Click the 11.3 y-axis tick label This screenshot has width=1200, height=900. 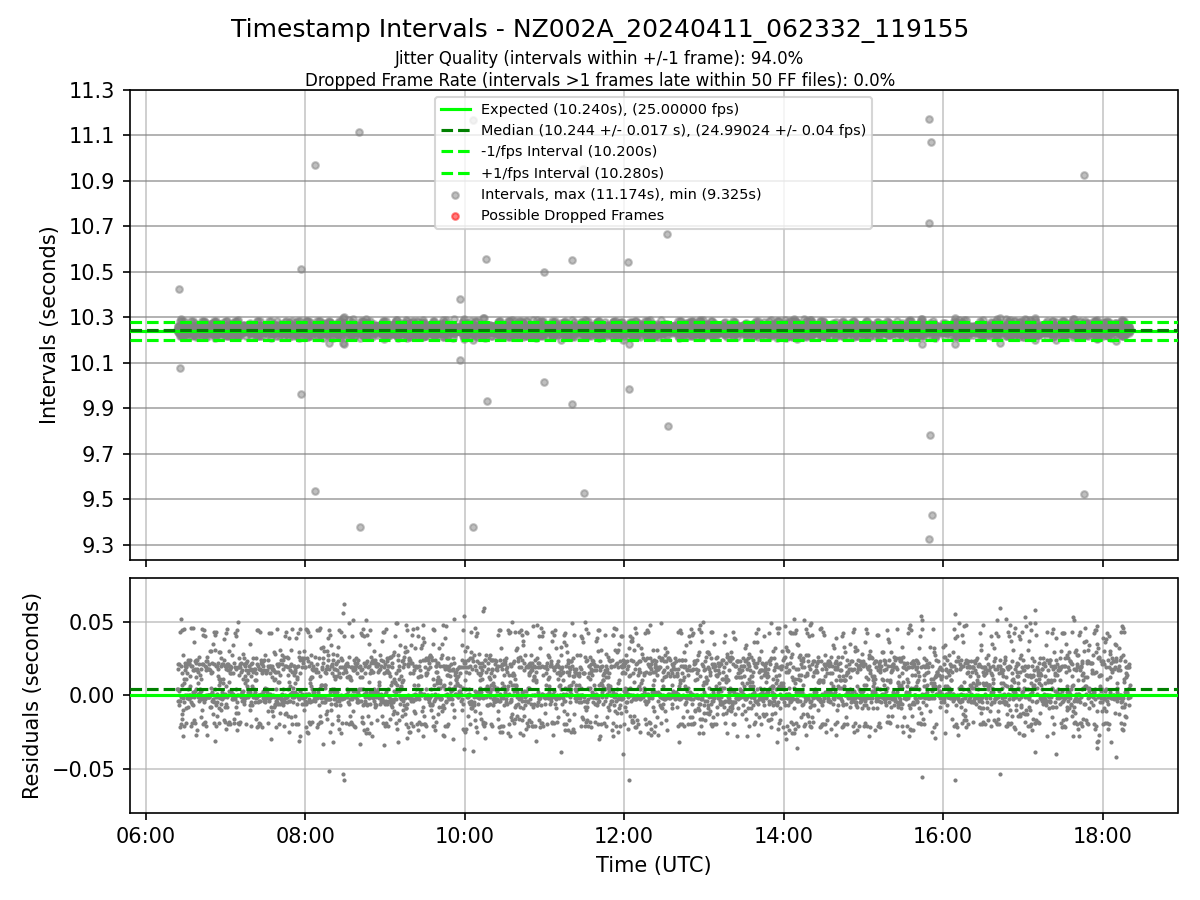[93, 91]
